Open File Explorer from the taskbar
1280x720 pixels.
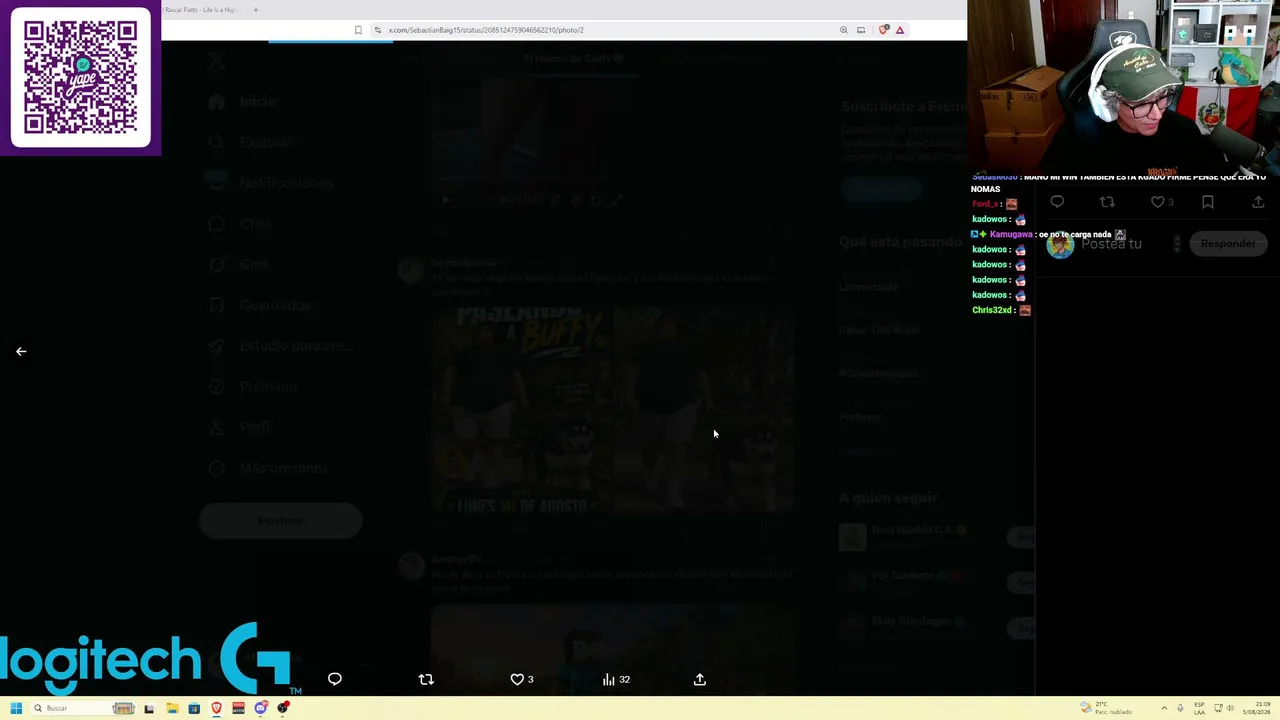pyautogui.click(x=172, y=708)
